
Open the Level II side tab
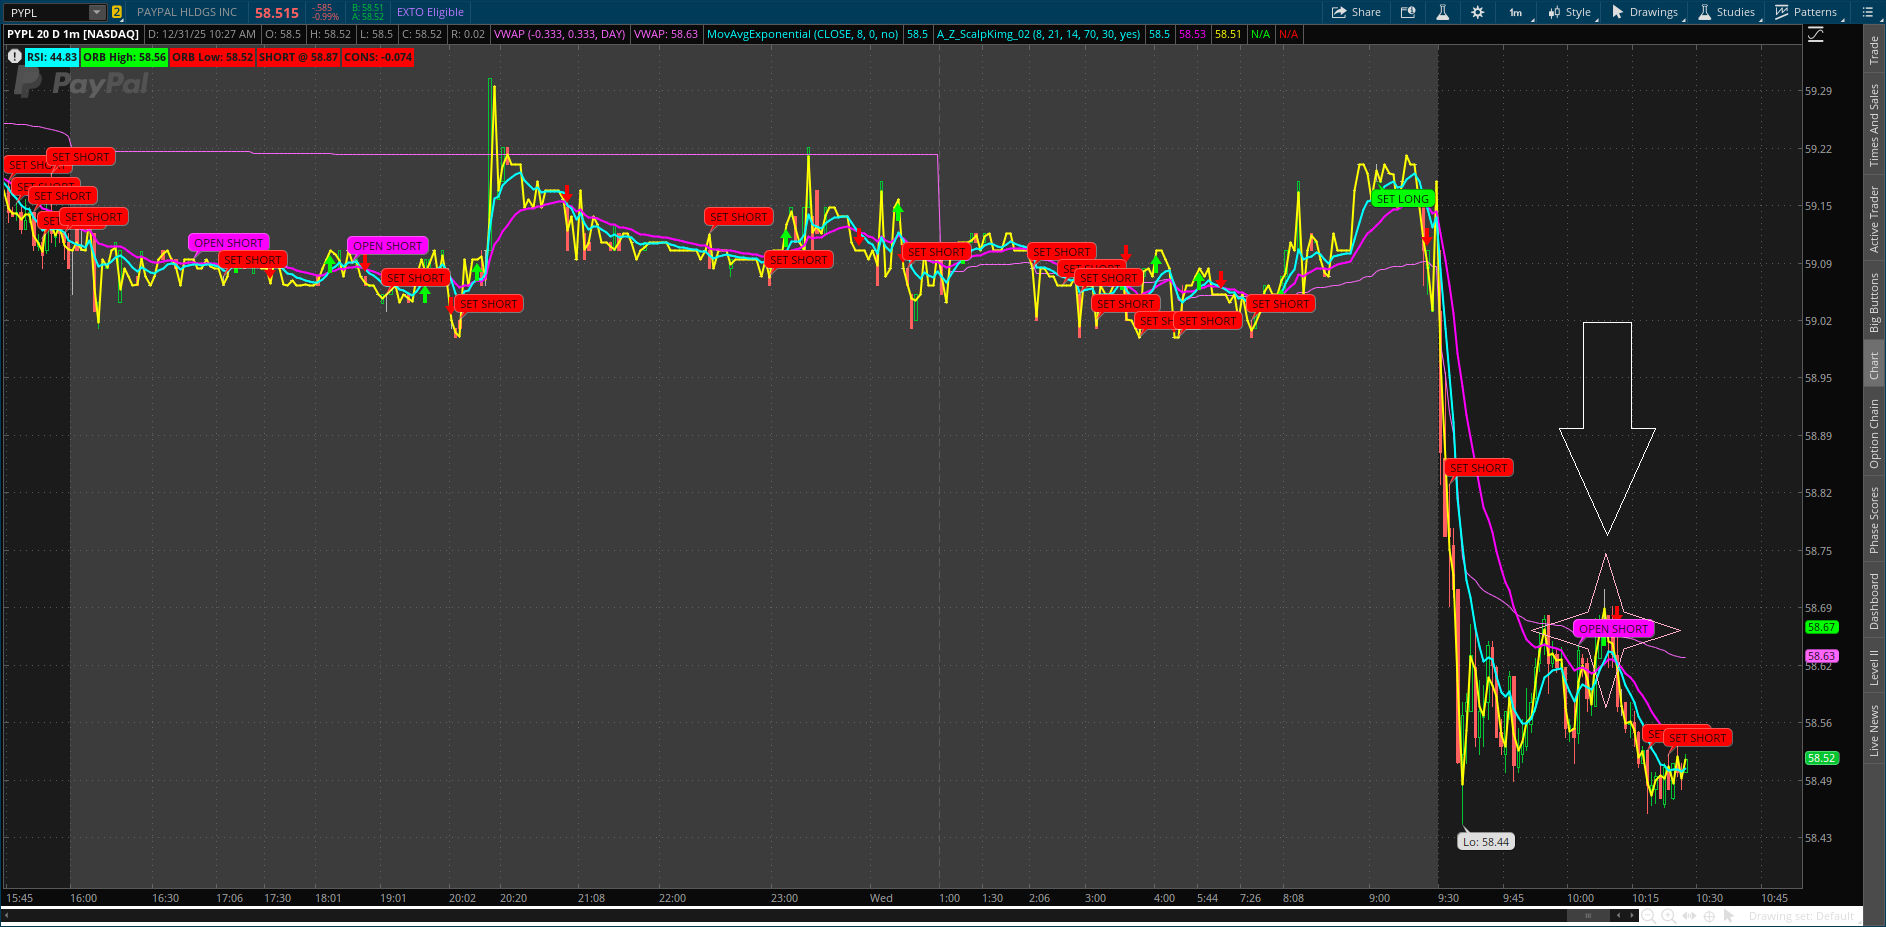coord(1874,667)
